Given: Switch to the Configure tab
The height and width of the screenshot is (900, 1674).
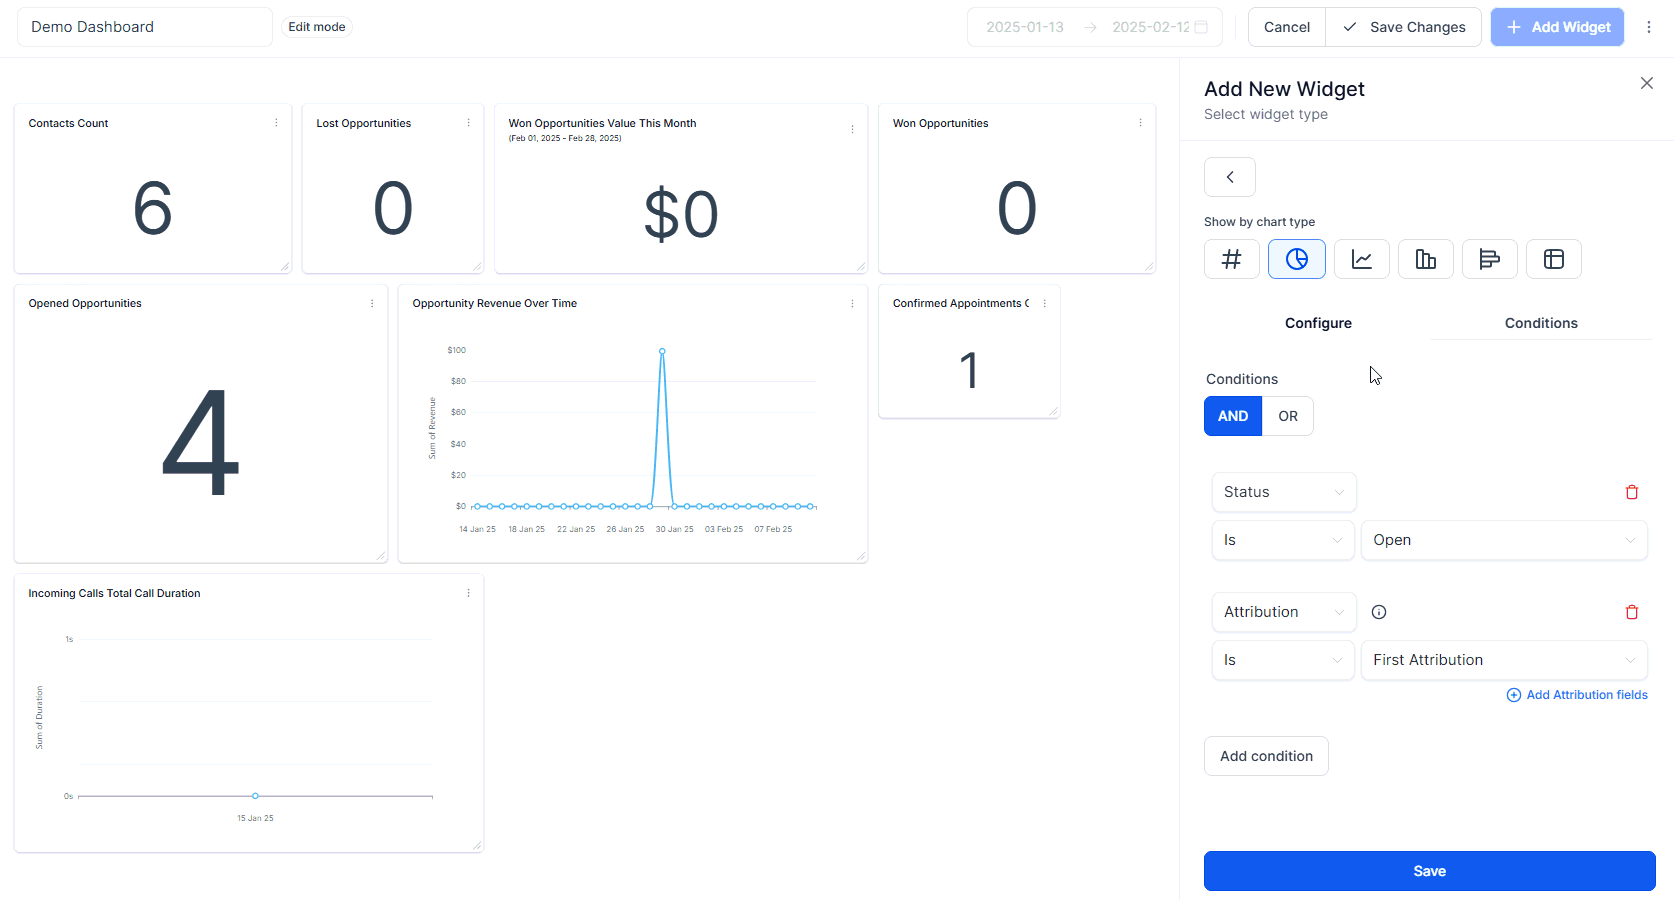Looking at the screenshot, I should 1318,323.
